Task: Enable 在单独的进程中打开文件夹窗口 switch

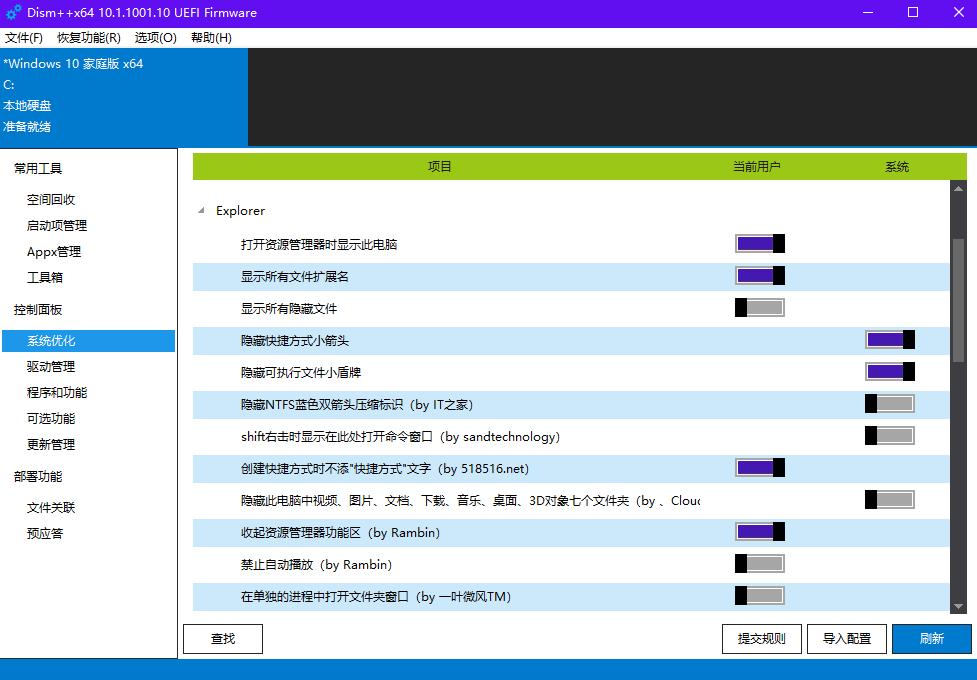Action: [760, 596]
